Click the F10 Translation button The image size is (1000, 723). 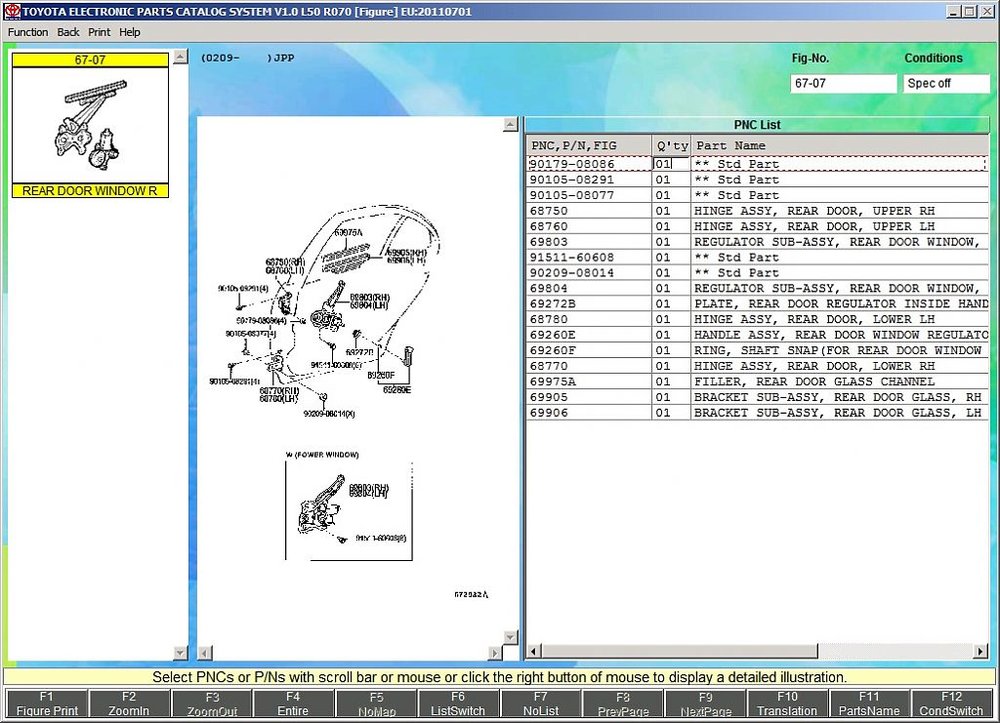click(x=787, y=703)
